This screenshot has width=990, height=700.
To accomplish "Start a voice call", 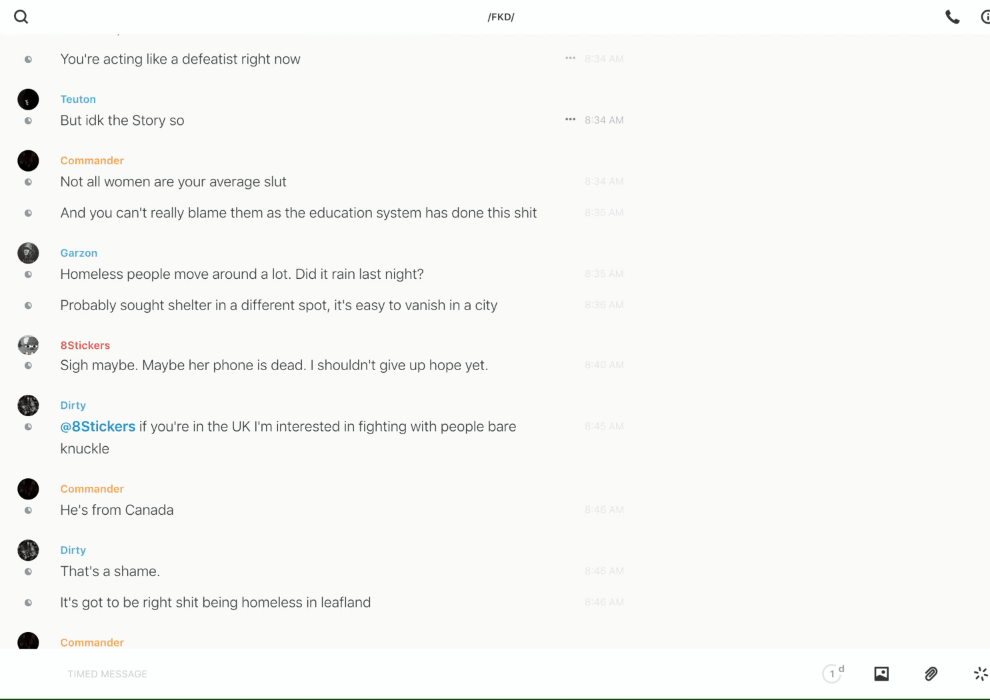I will pyautogui.click(x=952, y=17).
